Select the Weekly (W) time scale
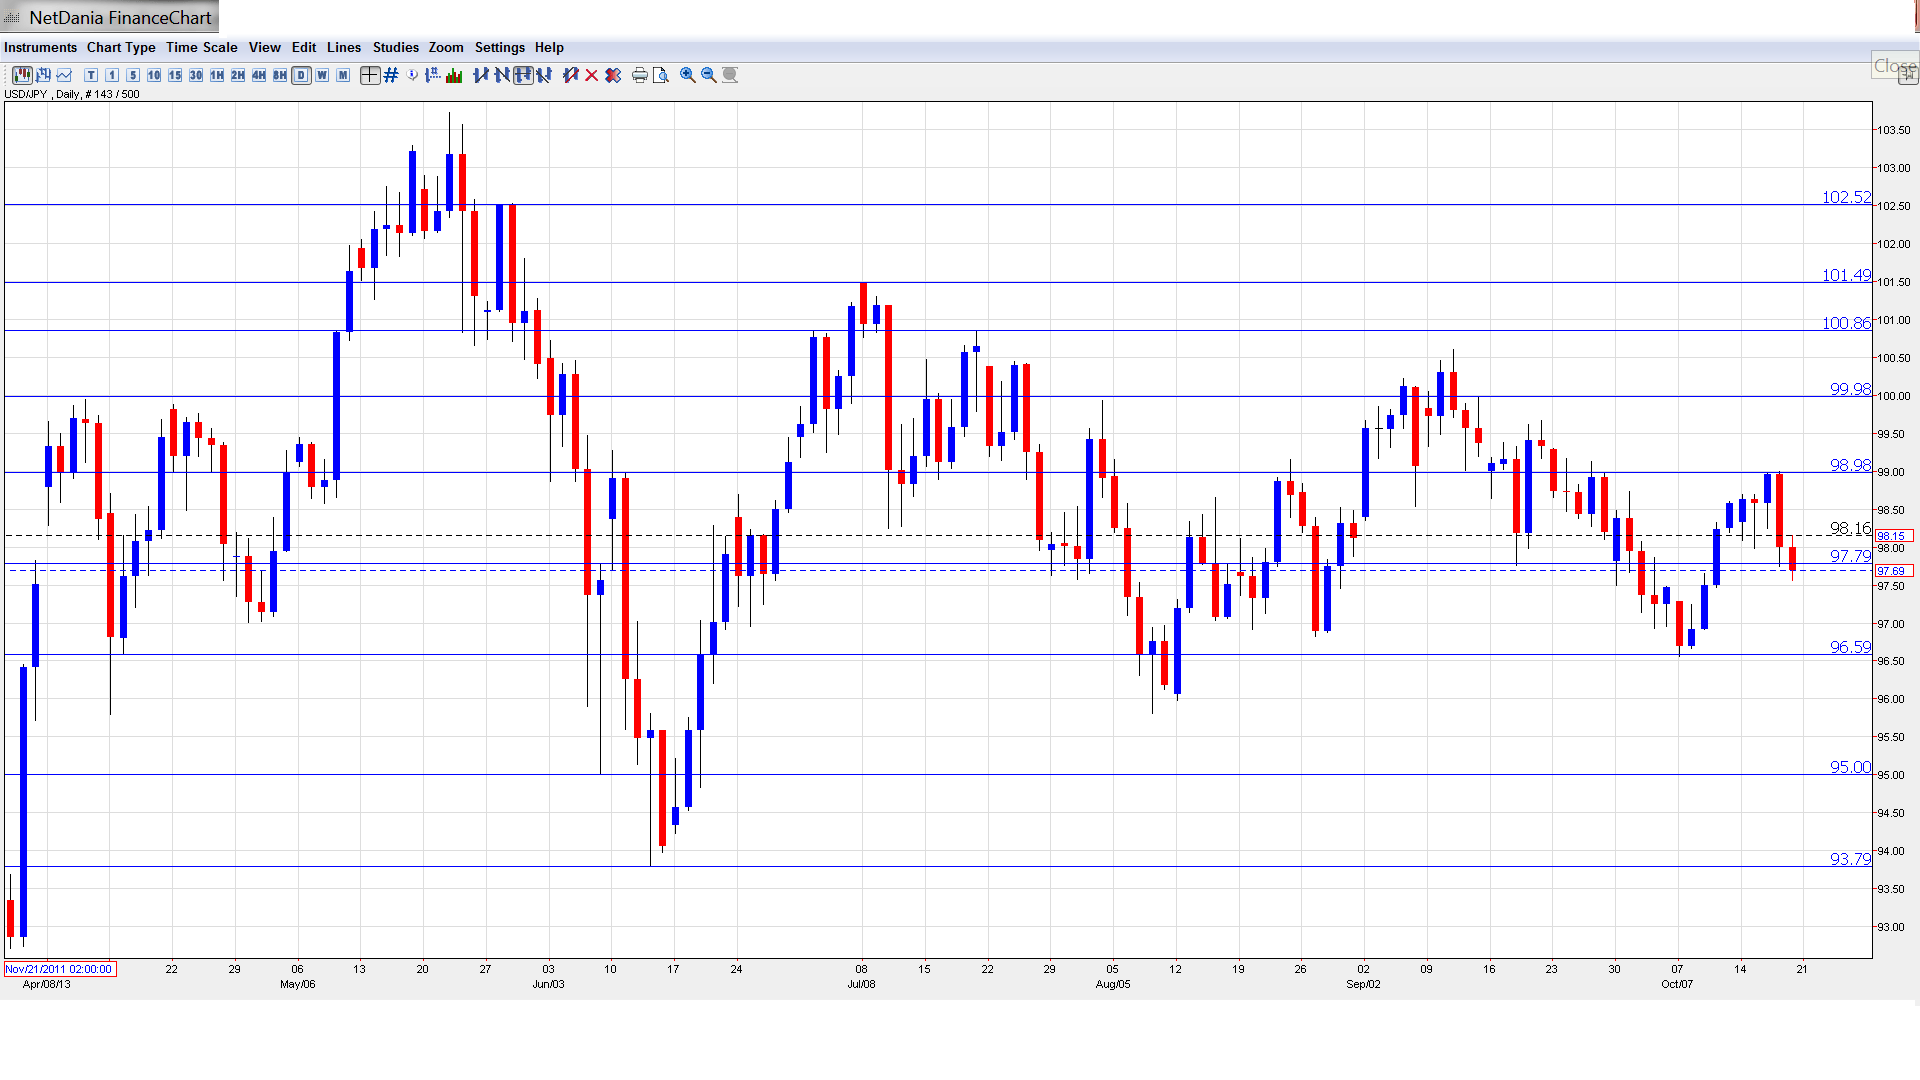The height and width of the screenshot is (1080, 1920). [322, 75]
